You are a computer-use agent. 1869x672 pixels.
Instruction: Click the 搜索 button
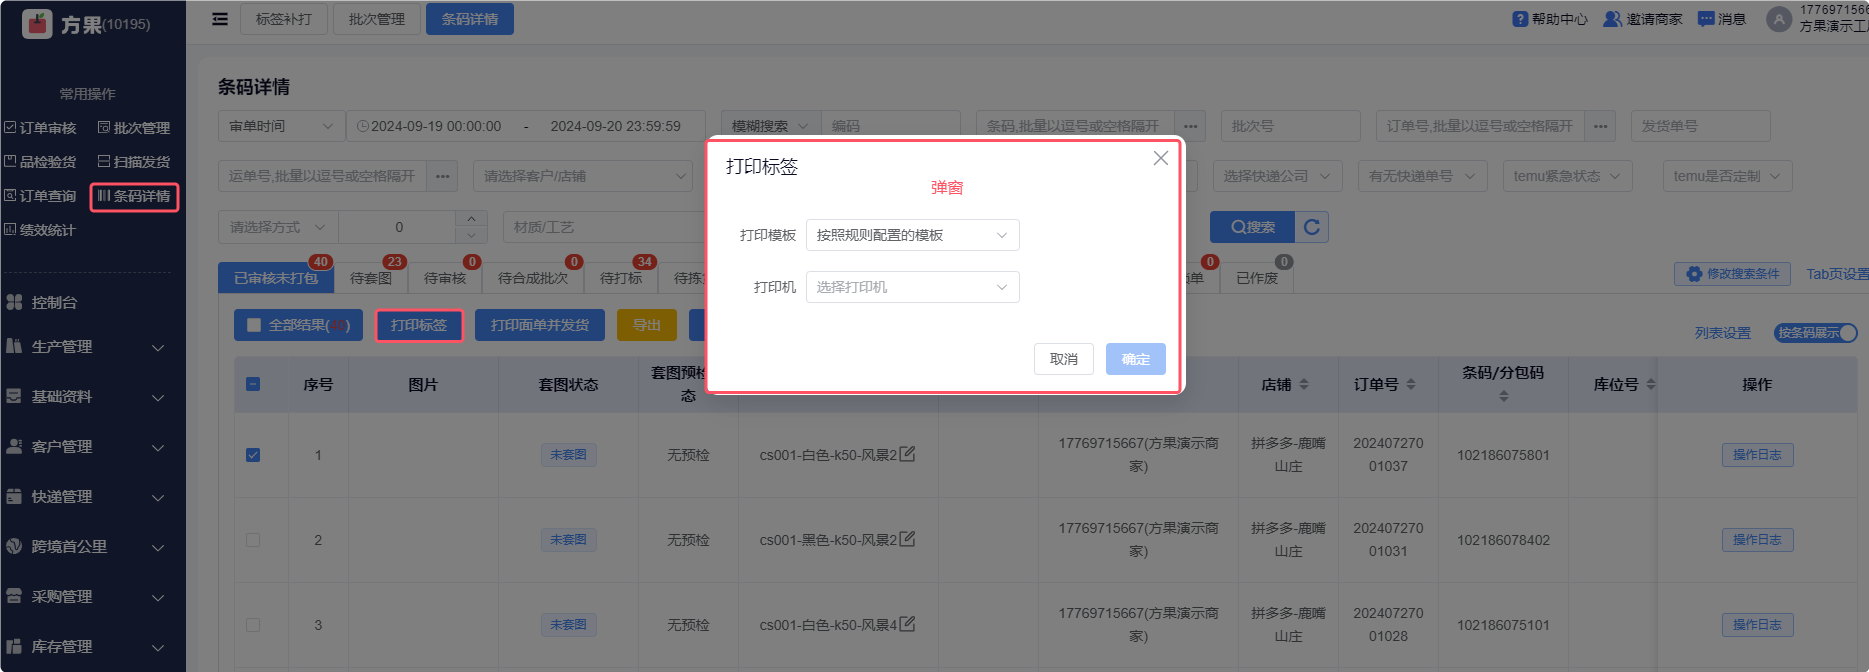[1253, 227]
